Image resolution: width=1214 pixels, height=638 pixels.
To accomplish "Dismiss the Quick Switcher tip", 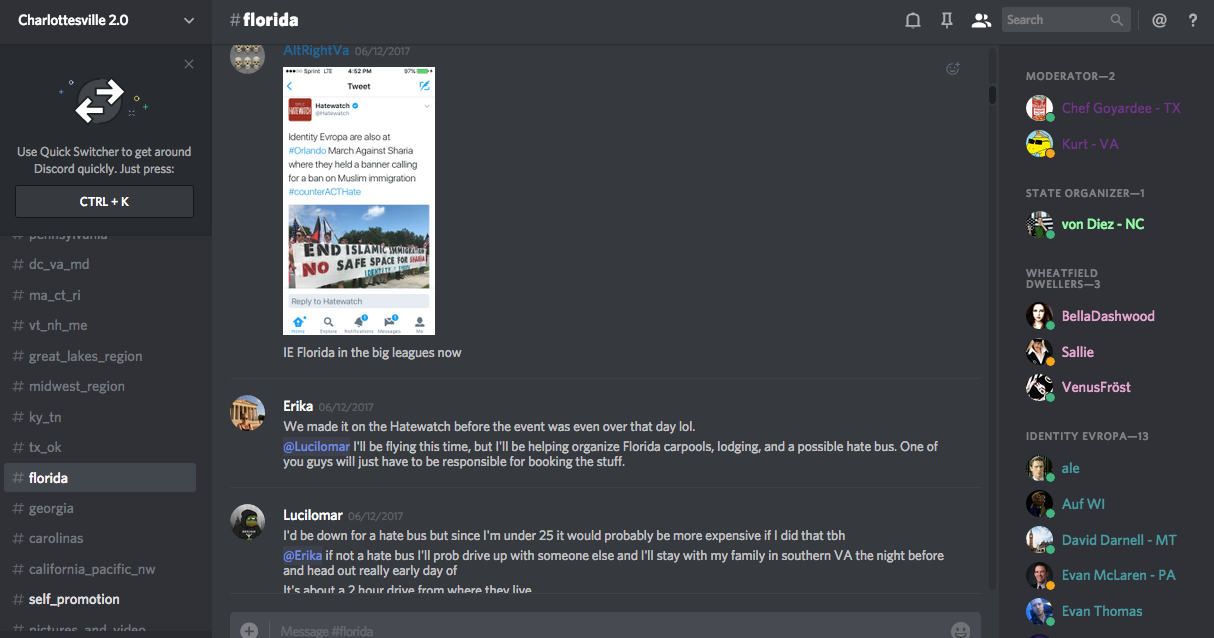I will click(x=189, y=64).
